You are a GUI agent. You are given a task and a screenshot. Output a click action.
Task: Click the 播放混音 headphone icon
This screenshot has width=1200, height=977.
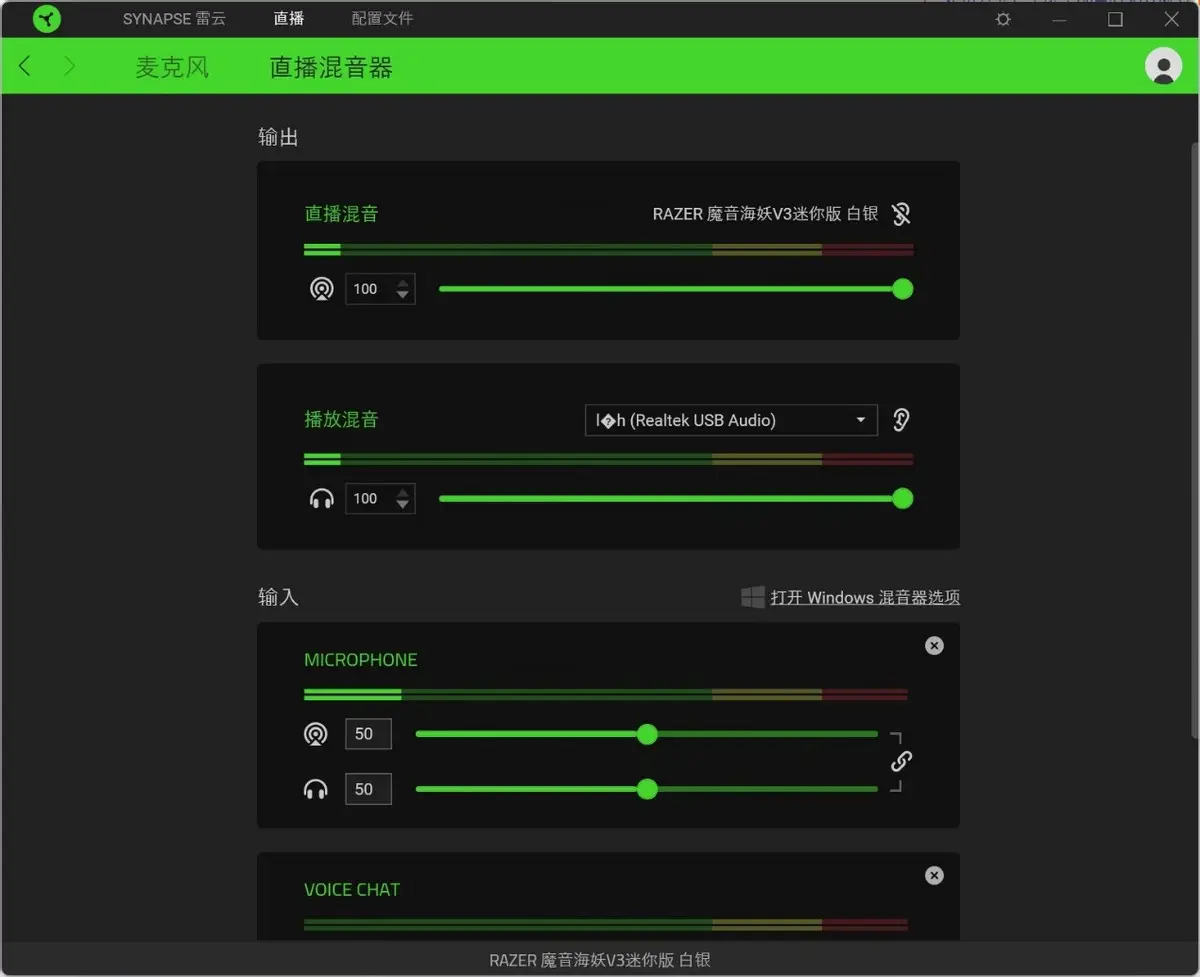click(321, 499)
